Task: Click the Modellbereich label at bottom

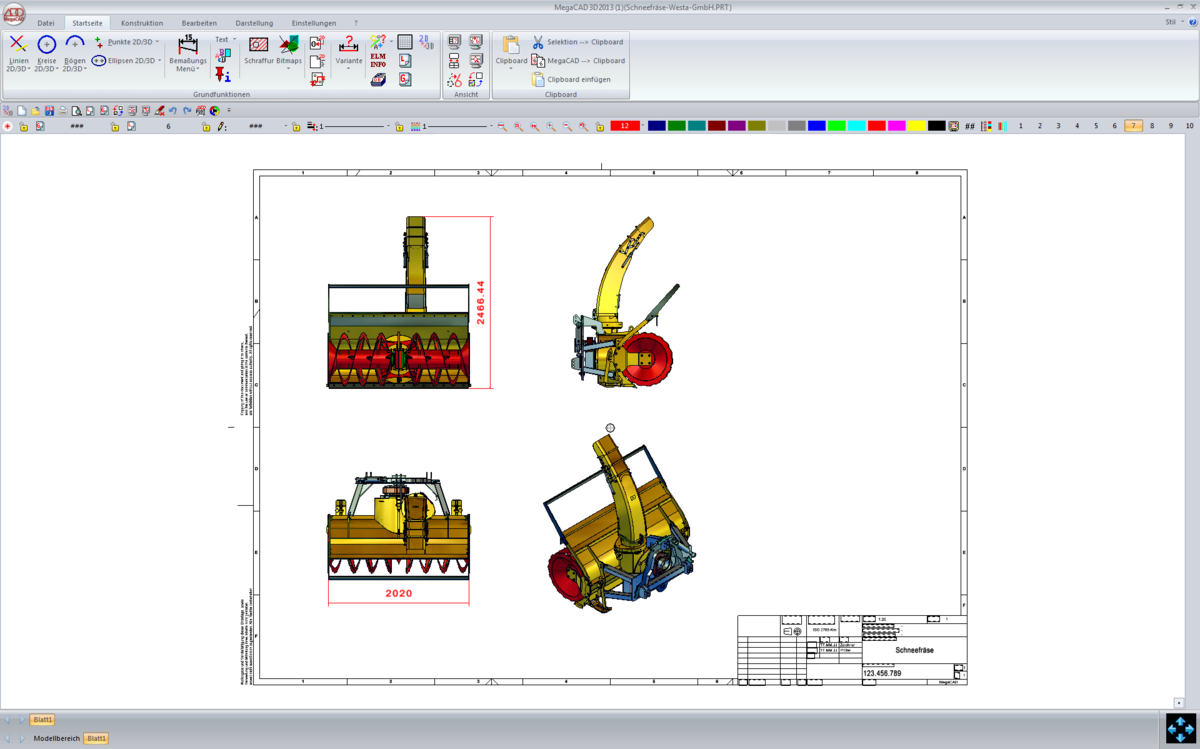Action: (x=56, y=739)
